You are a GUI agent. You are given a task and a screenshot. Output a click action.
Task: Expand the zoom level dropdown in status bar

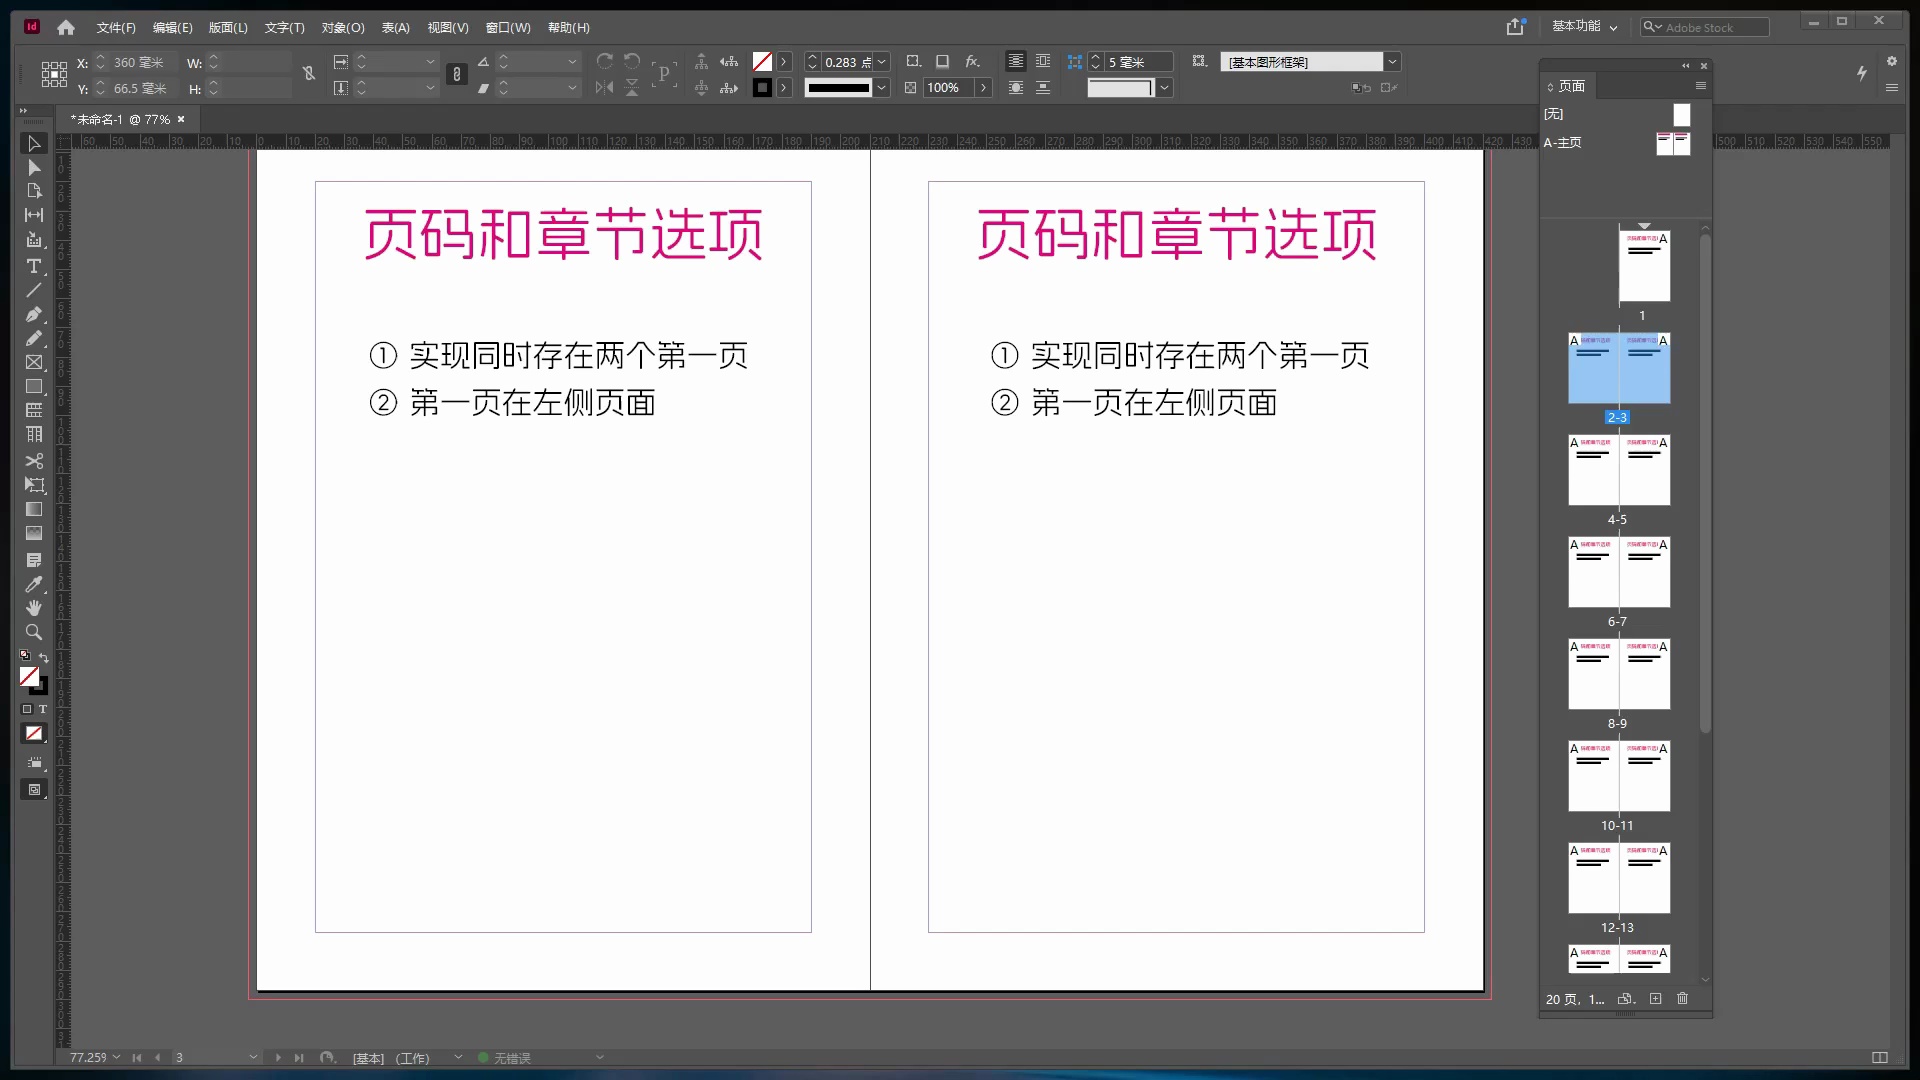pos(116,1057)
